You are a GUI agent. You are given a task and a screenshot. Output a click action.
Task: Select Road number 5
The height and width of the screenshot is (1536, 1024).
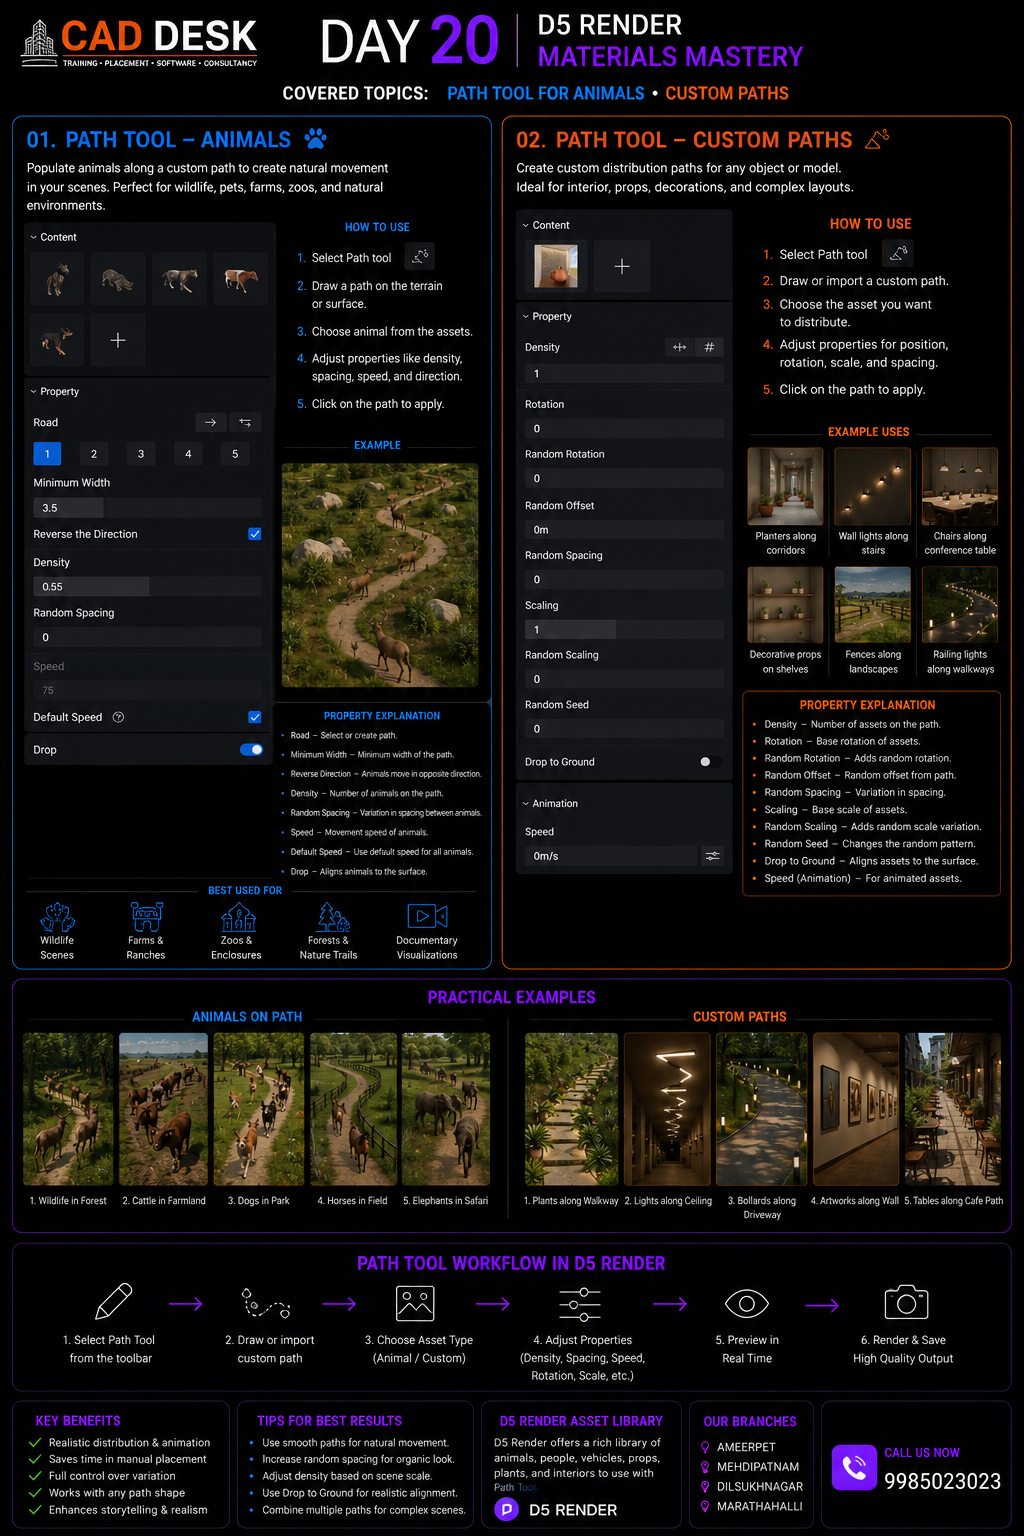[235, 454]
